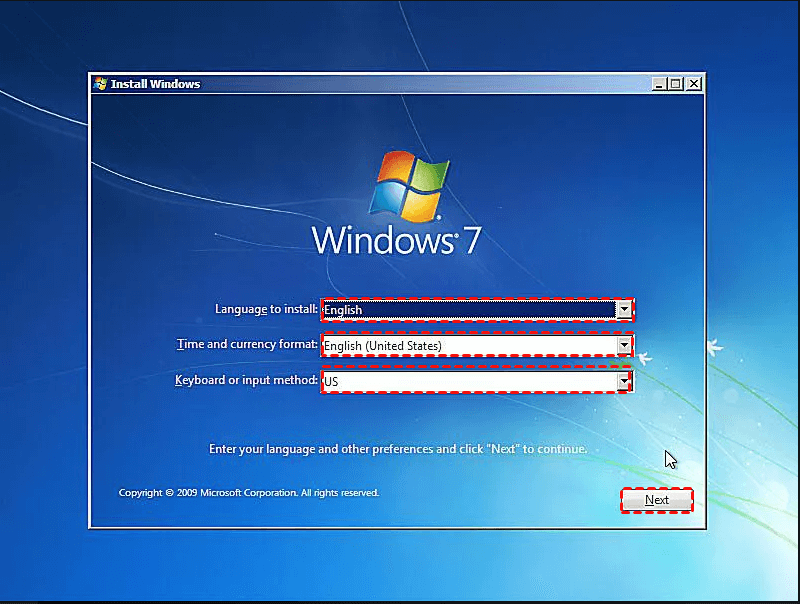This screenshot has height=604, width=800.
Task: Click the Install Windows title bar icon
Action: pyautogui.click(x=101, y=84)
